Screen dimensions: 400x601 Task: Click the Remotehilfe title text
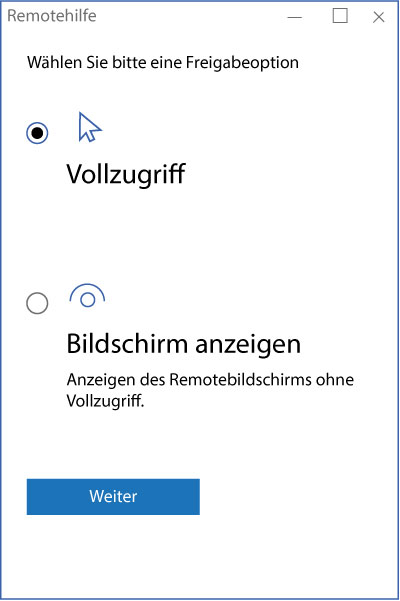tap(52, 16)
